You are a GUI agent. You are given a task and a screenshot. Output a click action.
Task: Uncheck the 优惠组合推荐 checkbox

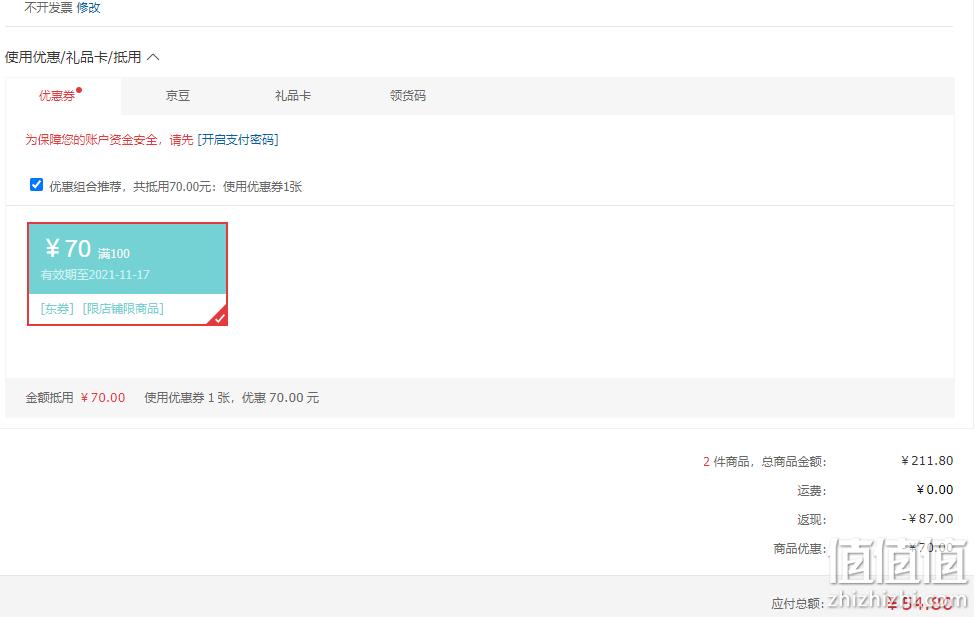(37, 184)
